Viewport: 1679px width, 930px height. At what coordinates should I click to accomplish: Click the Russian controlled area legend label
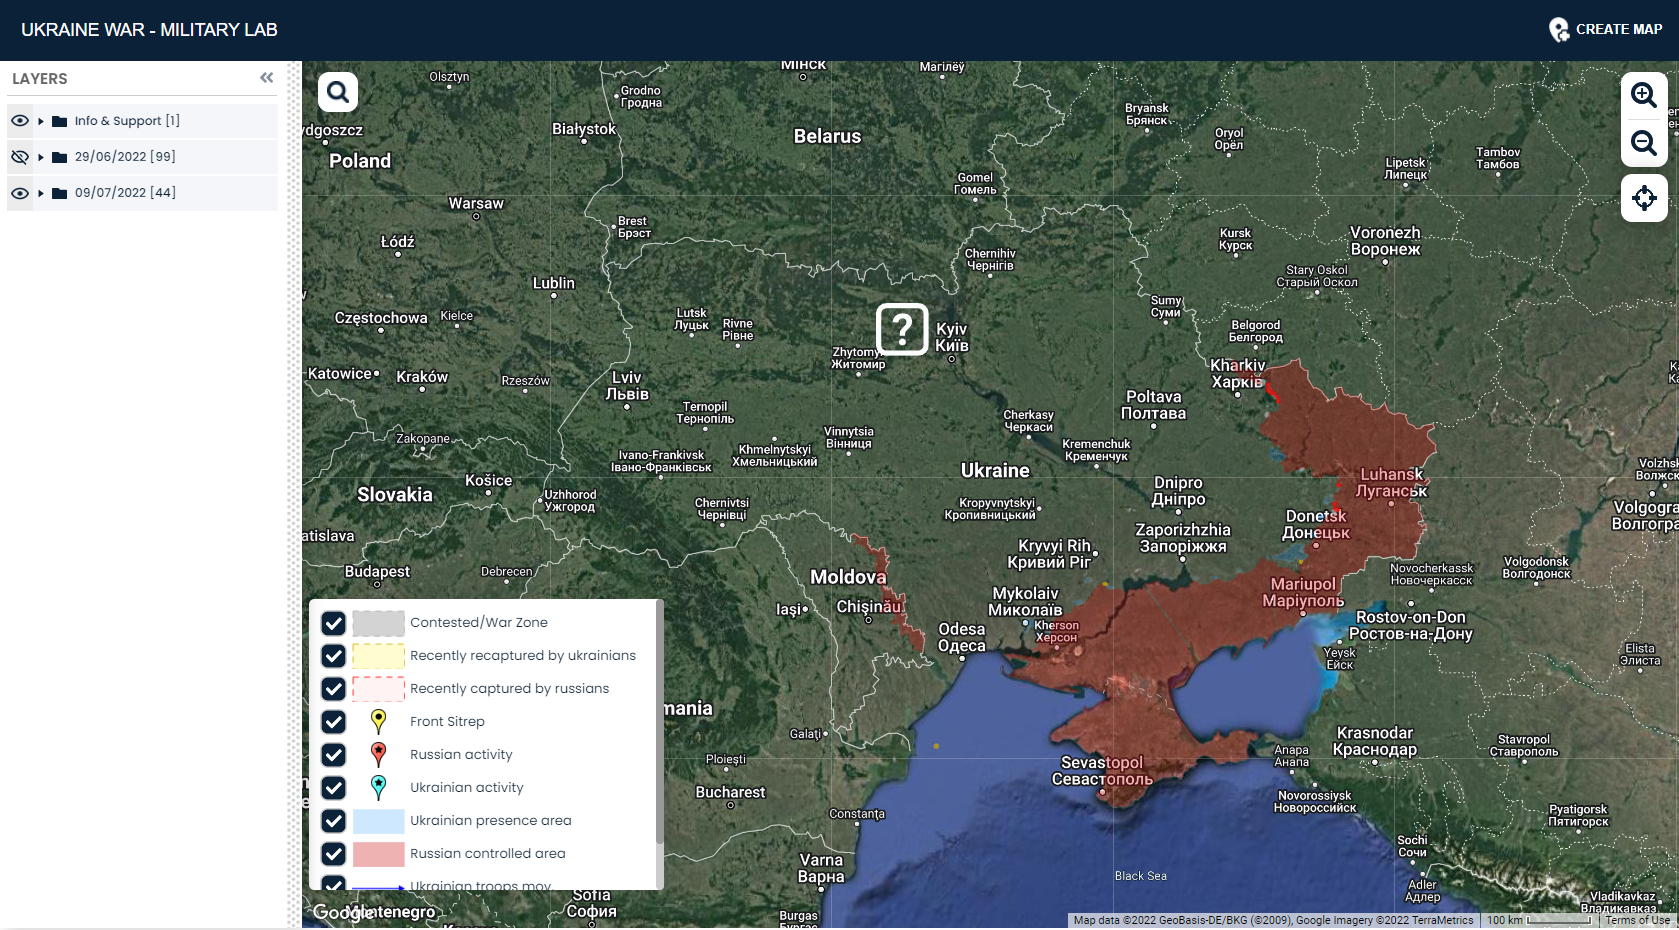[x=488, y=853]
